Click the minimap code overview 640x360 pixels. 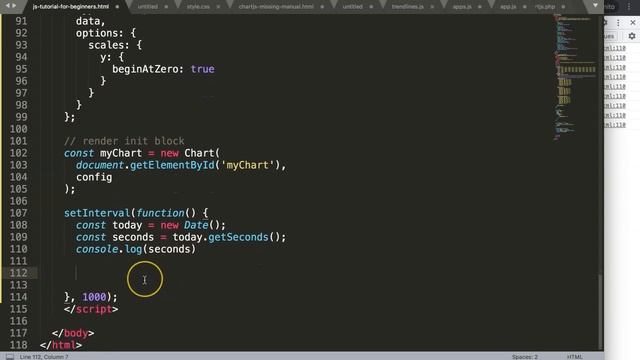[x=575, y=78]
